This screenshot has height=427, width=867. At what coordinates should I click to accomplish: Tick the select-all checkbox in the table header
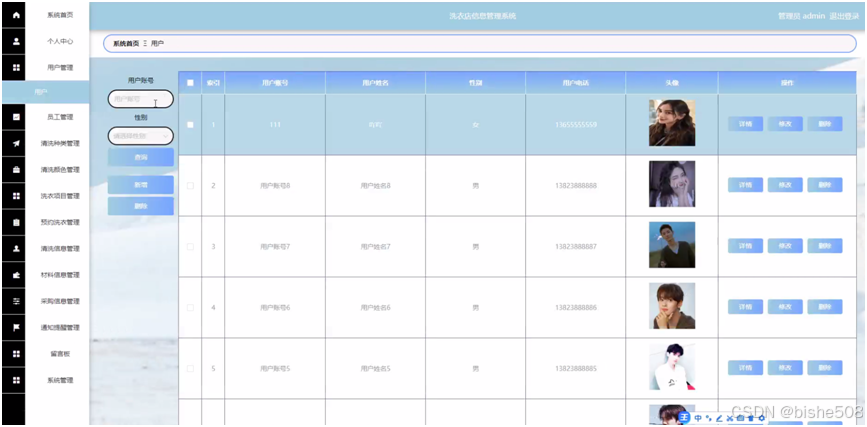pyautogui.click(x=190, y=83)
